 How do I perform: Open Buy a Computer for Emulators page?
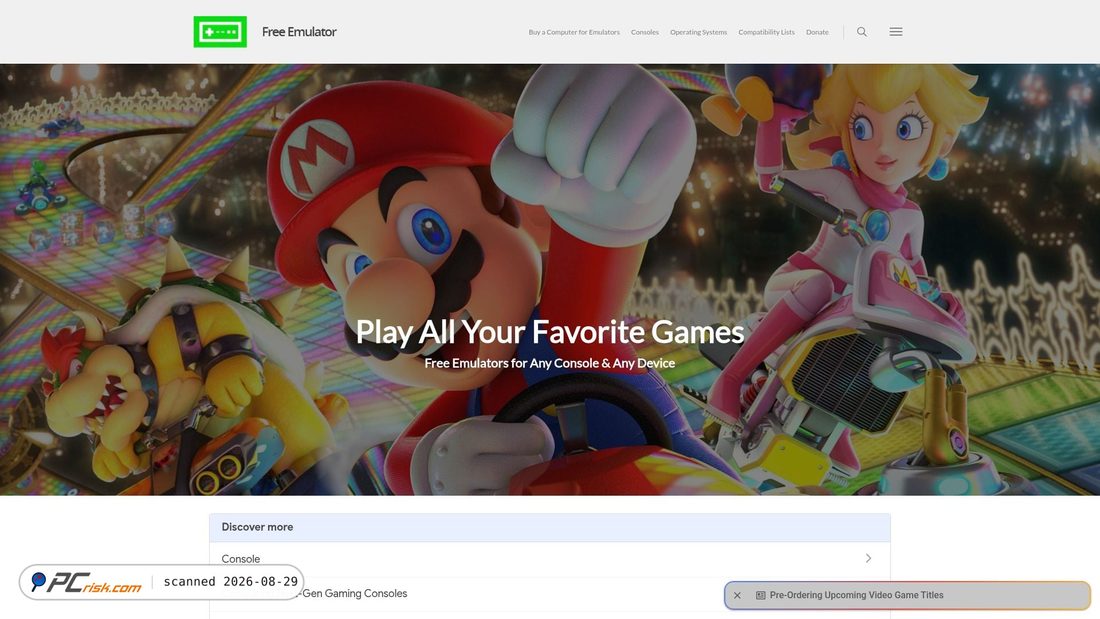click(574, 32)
